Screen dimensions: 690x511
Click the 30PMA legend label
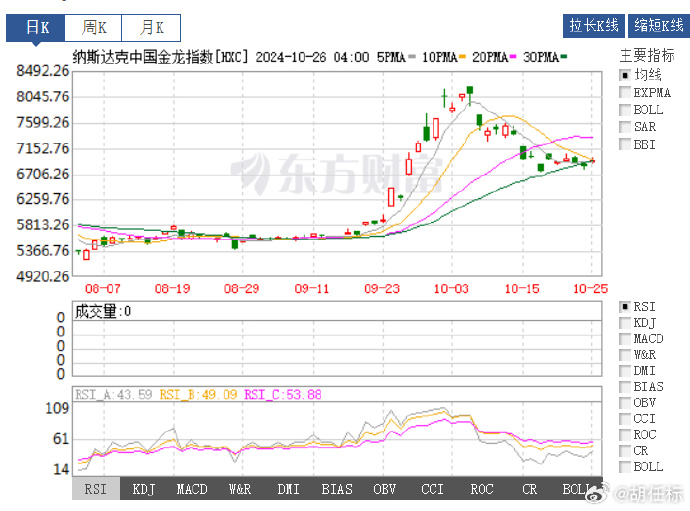(x=541, y=57)
